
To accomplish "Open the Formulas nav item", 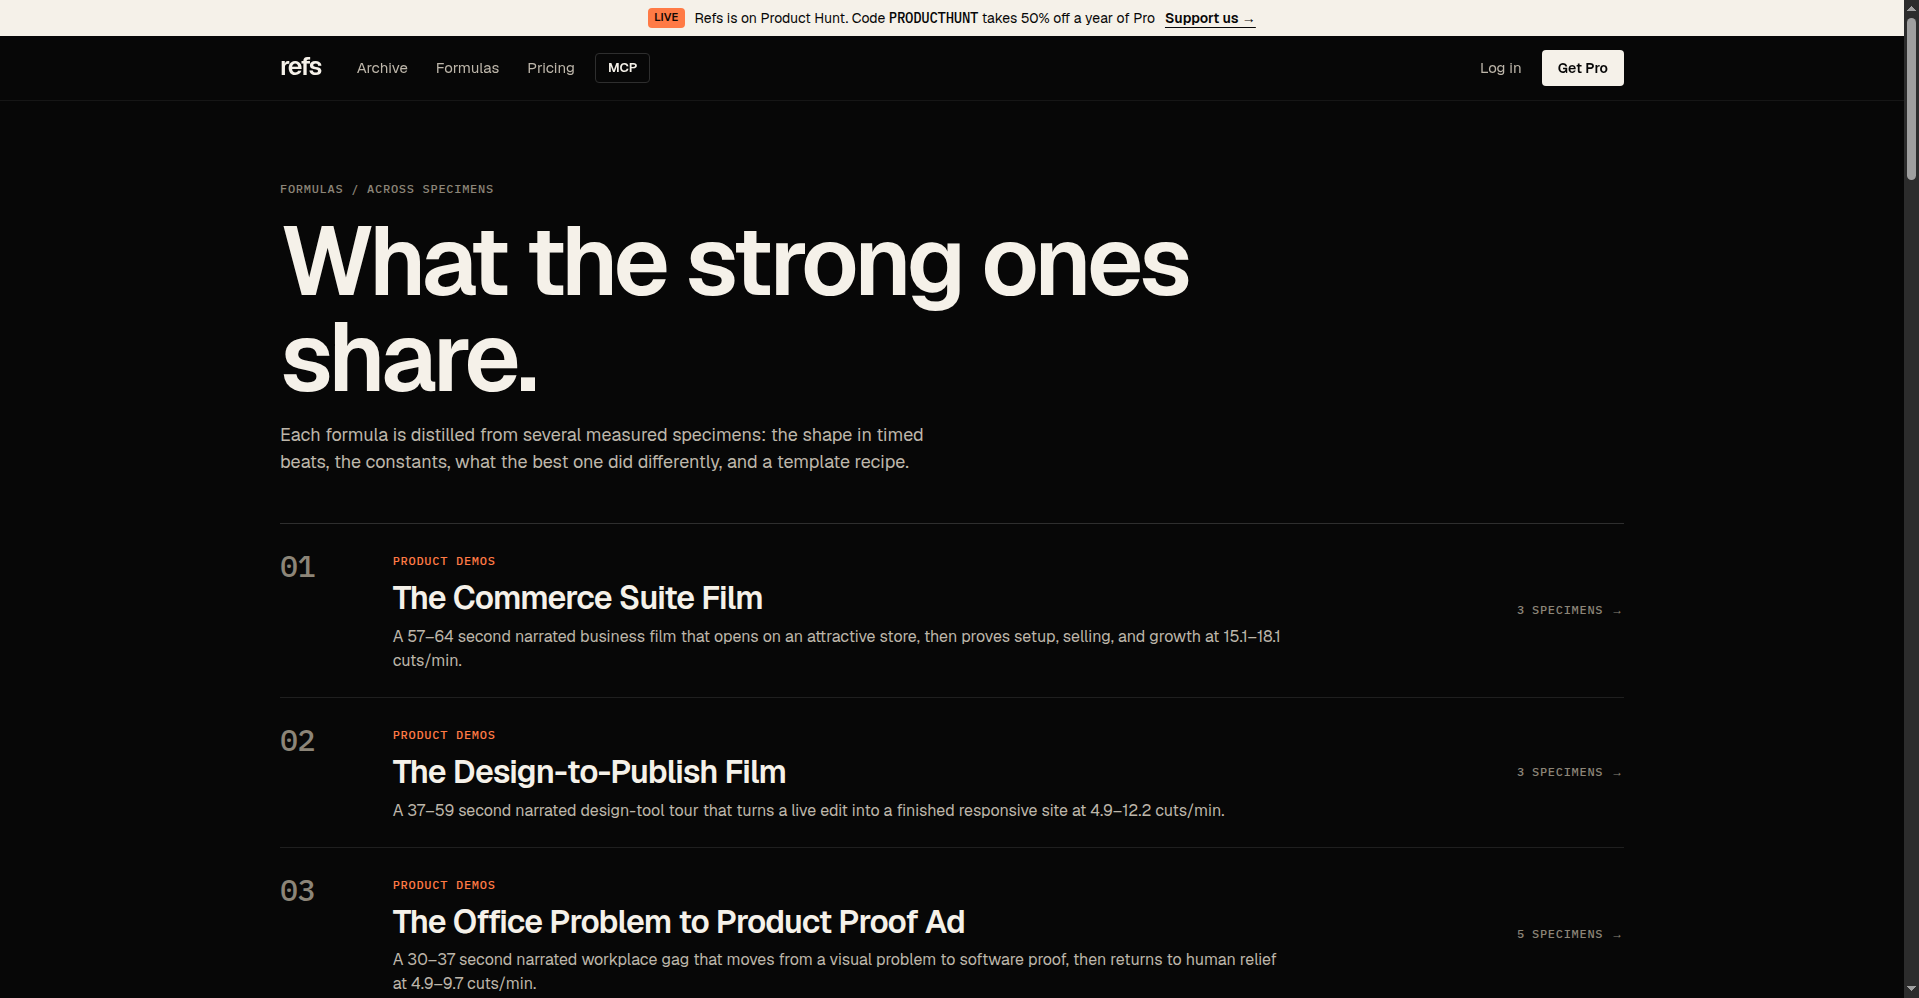I will click(467, 68).
